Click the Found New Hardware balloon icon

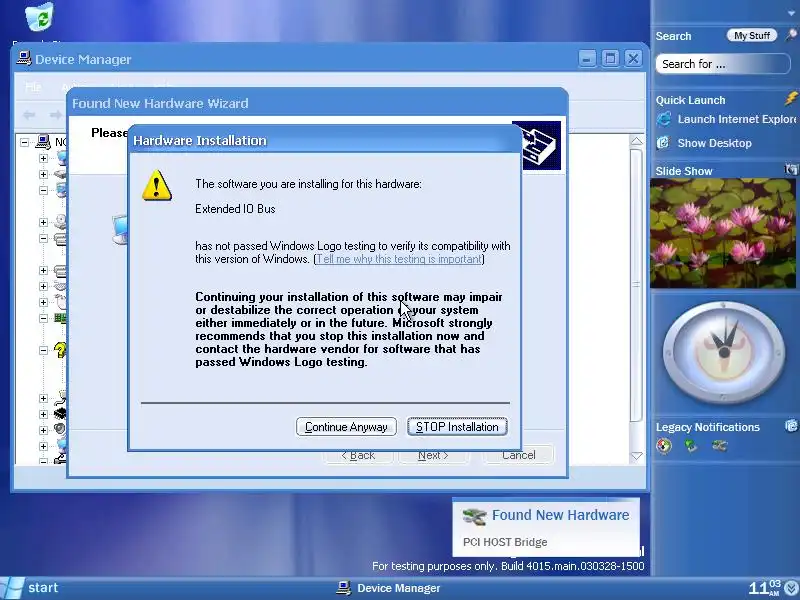[x=474, y=516]
